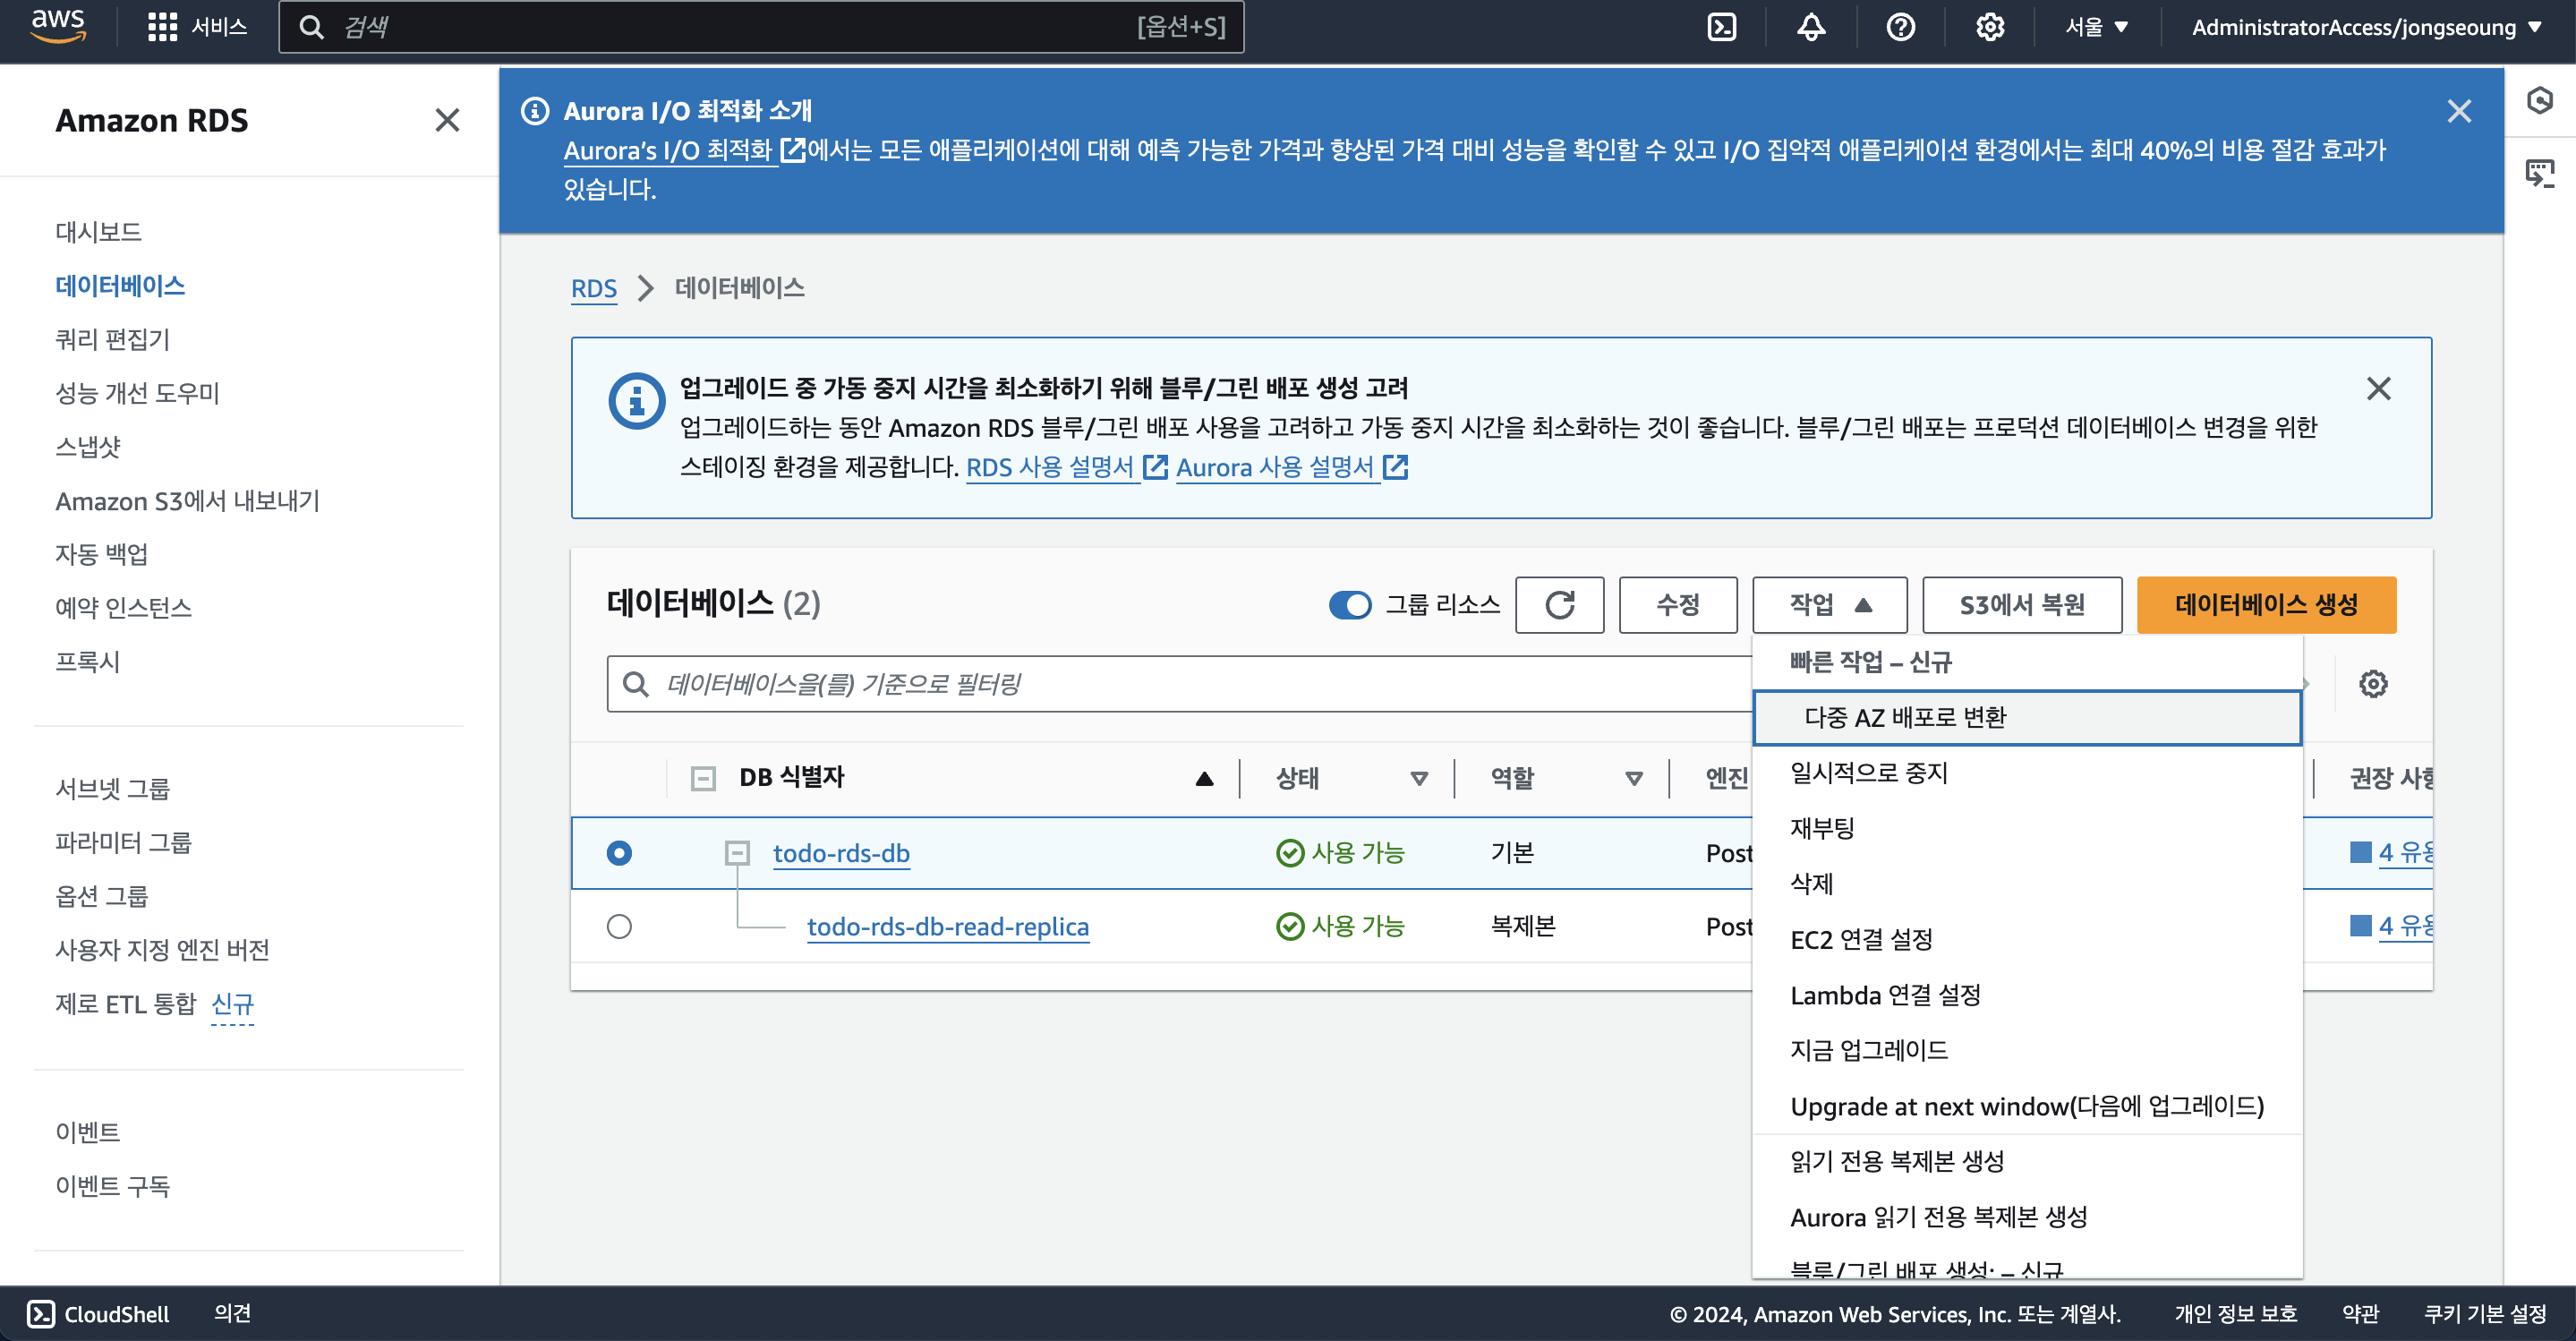Open the 상태 column sort dropdown
This screenshot has height=1341, width=2576.
[x=1418, y=778]
